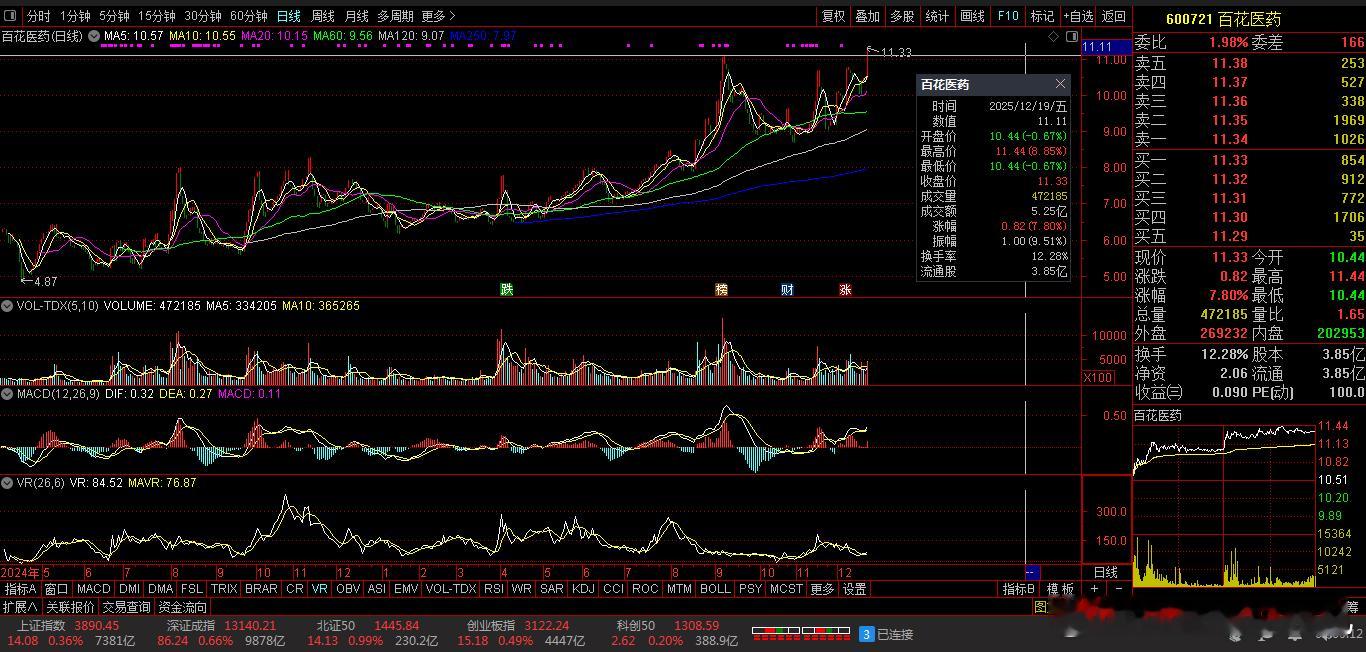Toggle the left sidebar panel icon

point(10,16)
